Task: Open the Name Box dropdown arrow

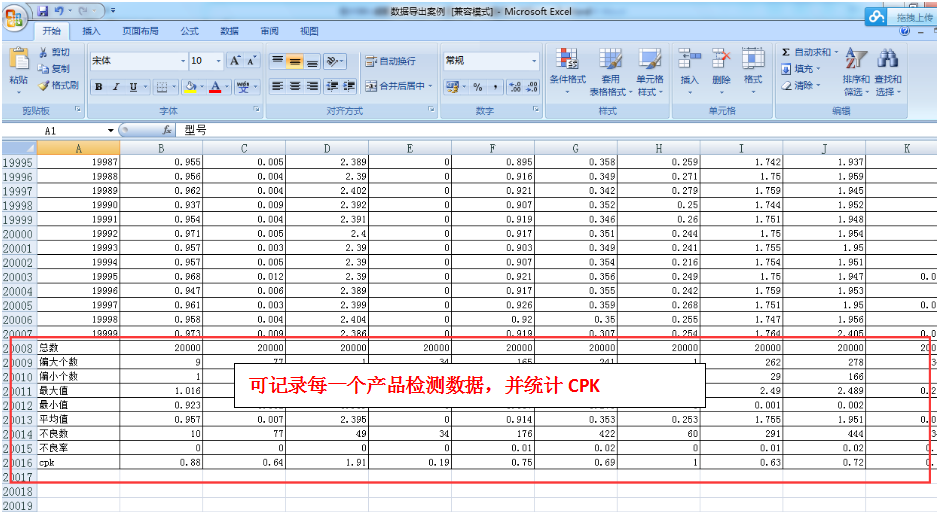Action: pyautogui.click(x=110, y=131)
